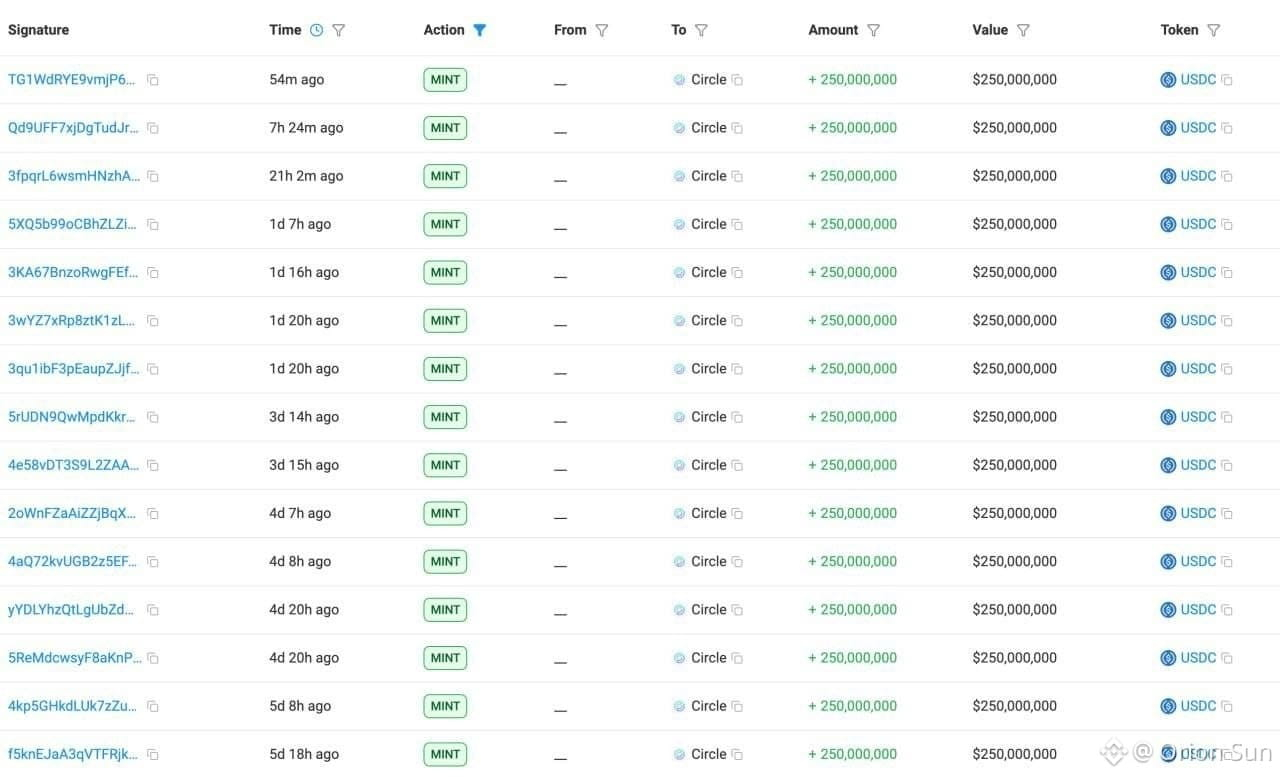Click the MINT badge in the 3d 14h ago row
Screen dimensions: 1280x777
click(x=445, y=417)
